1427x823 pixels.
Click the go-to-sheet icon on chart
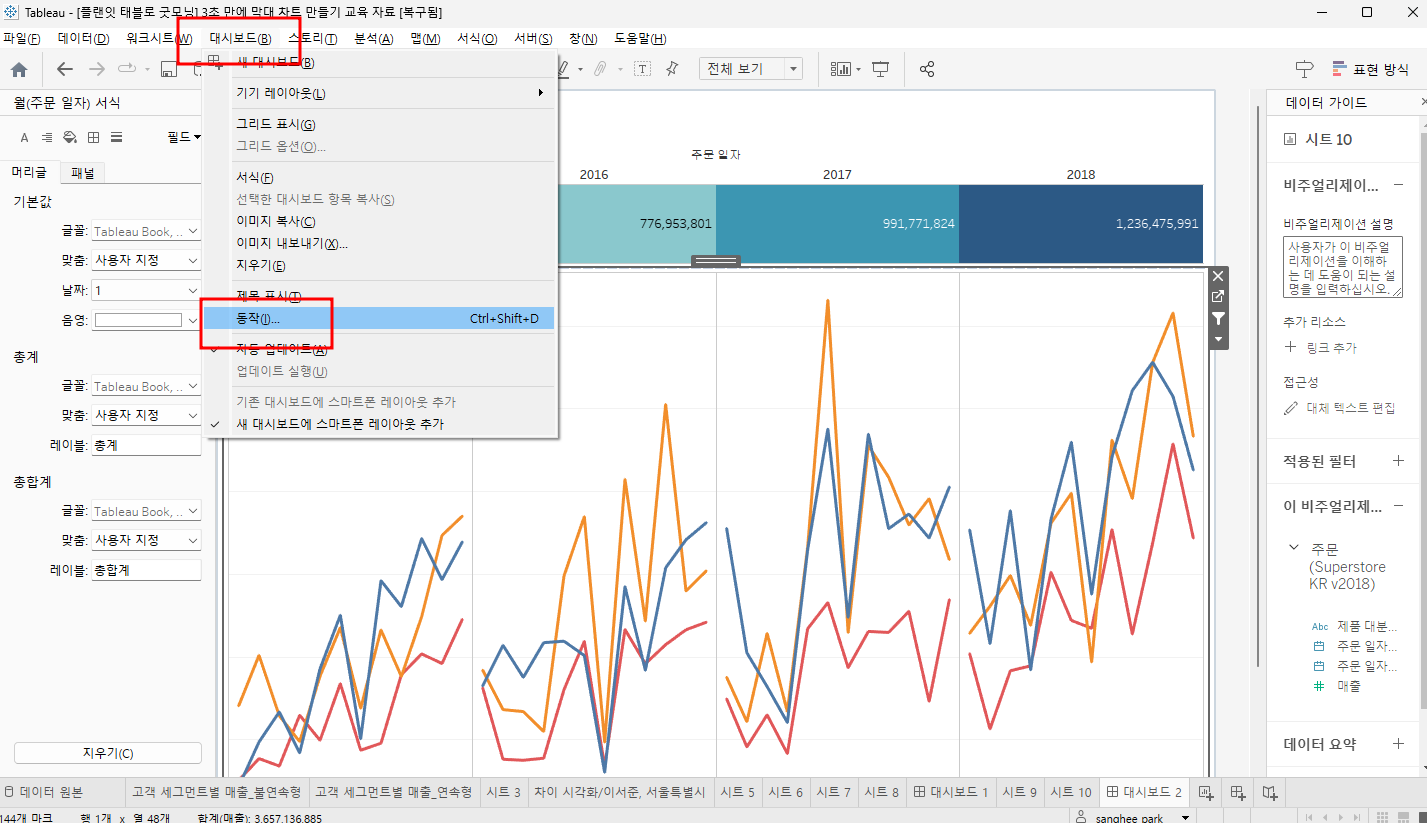1218,297
